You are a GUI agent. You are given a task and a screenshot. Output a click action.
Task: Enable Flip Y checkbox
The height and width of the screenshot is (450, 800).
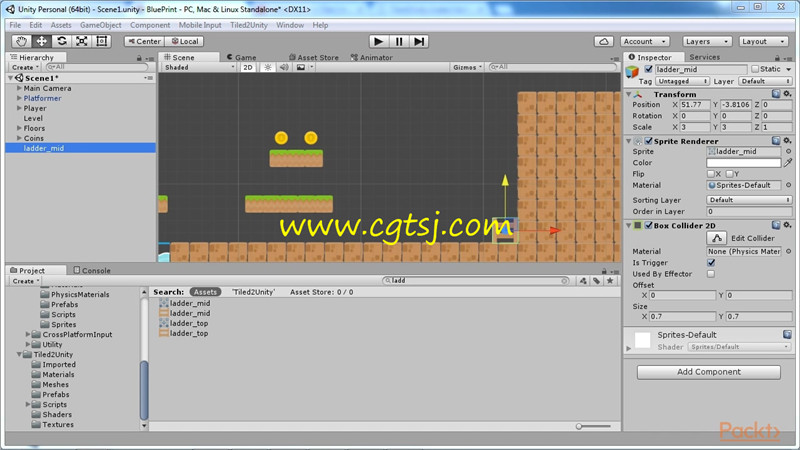[729, 174]
